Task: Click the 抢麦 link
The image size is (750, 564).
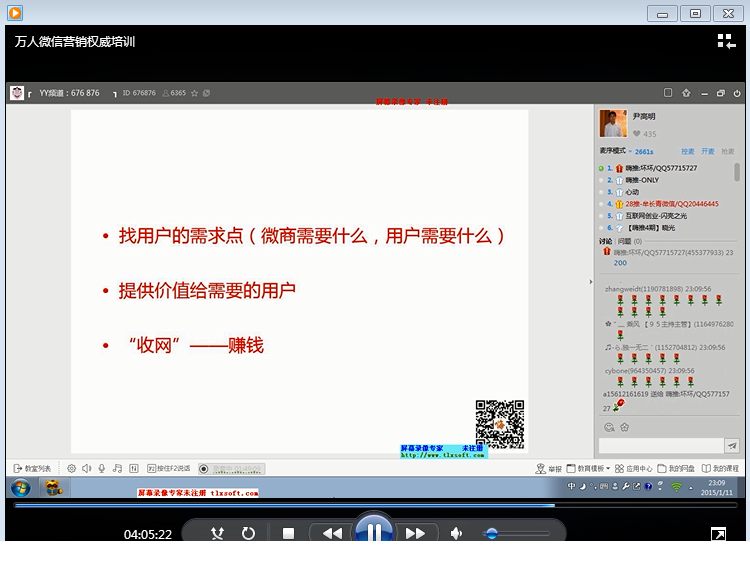Action: [x=728, y=151]
